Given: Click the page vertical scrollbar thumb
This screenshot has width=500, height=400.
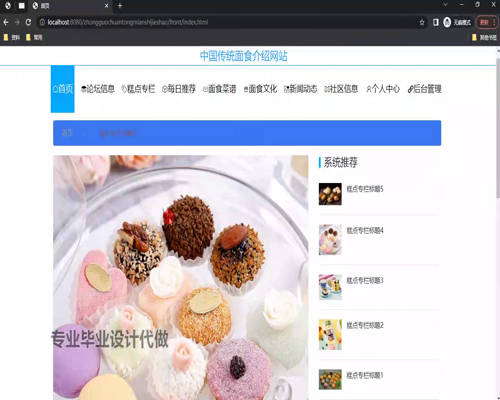Looking at the screenshot, I should click(x=498, y=128).
